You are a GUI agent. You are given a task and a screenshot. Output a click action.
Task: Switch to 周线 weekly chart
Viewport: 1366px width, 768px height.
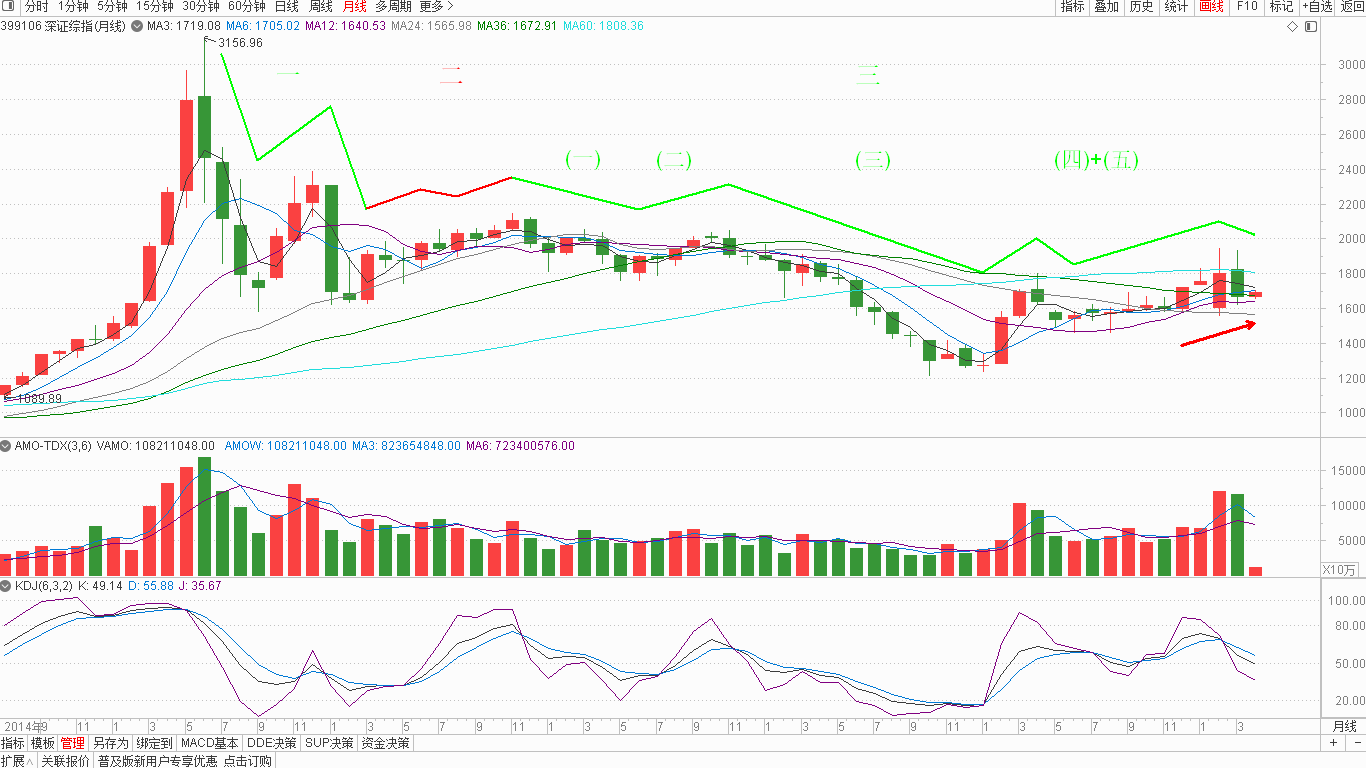pos(321,6)
